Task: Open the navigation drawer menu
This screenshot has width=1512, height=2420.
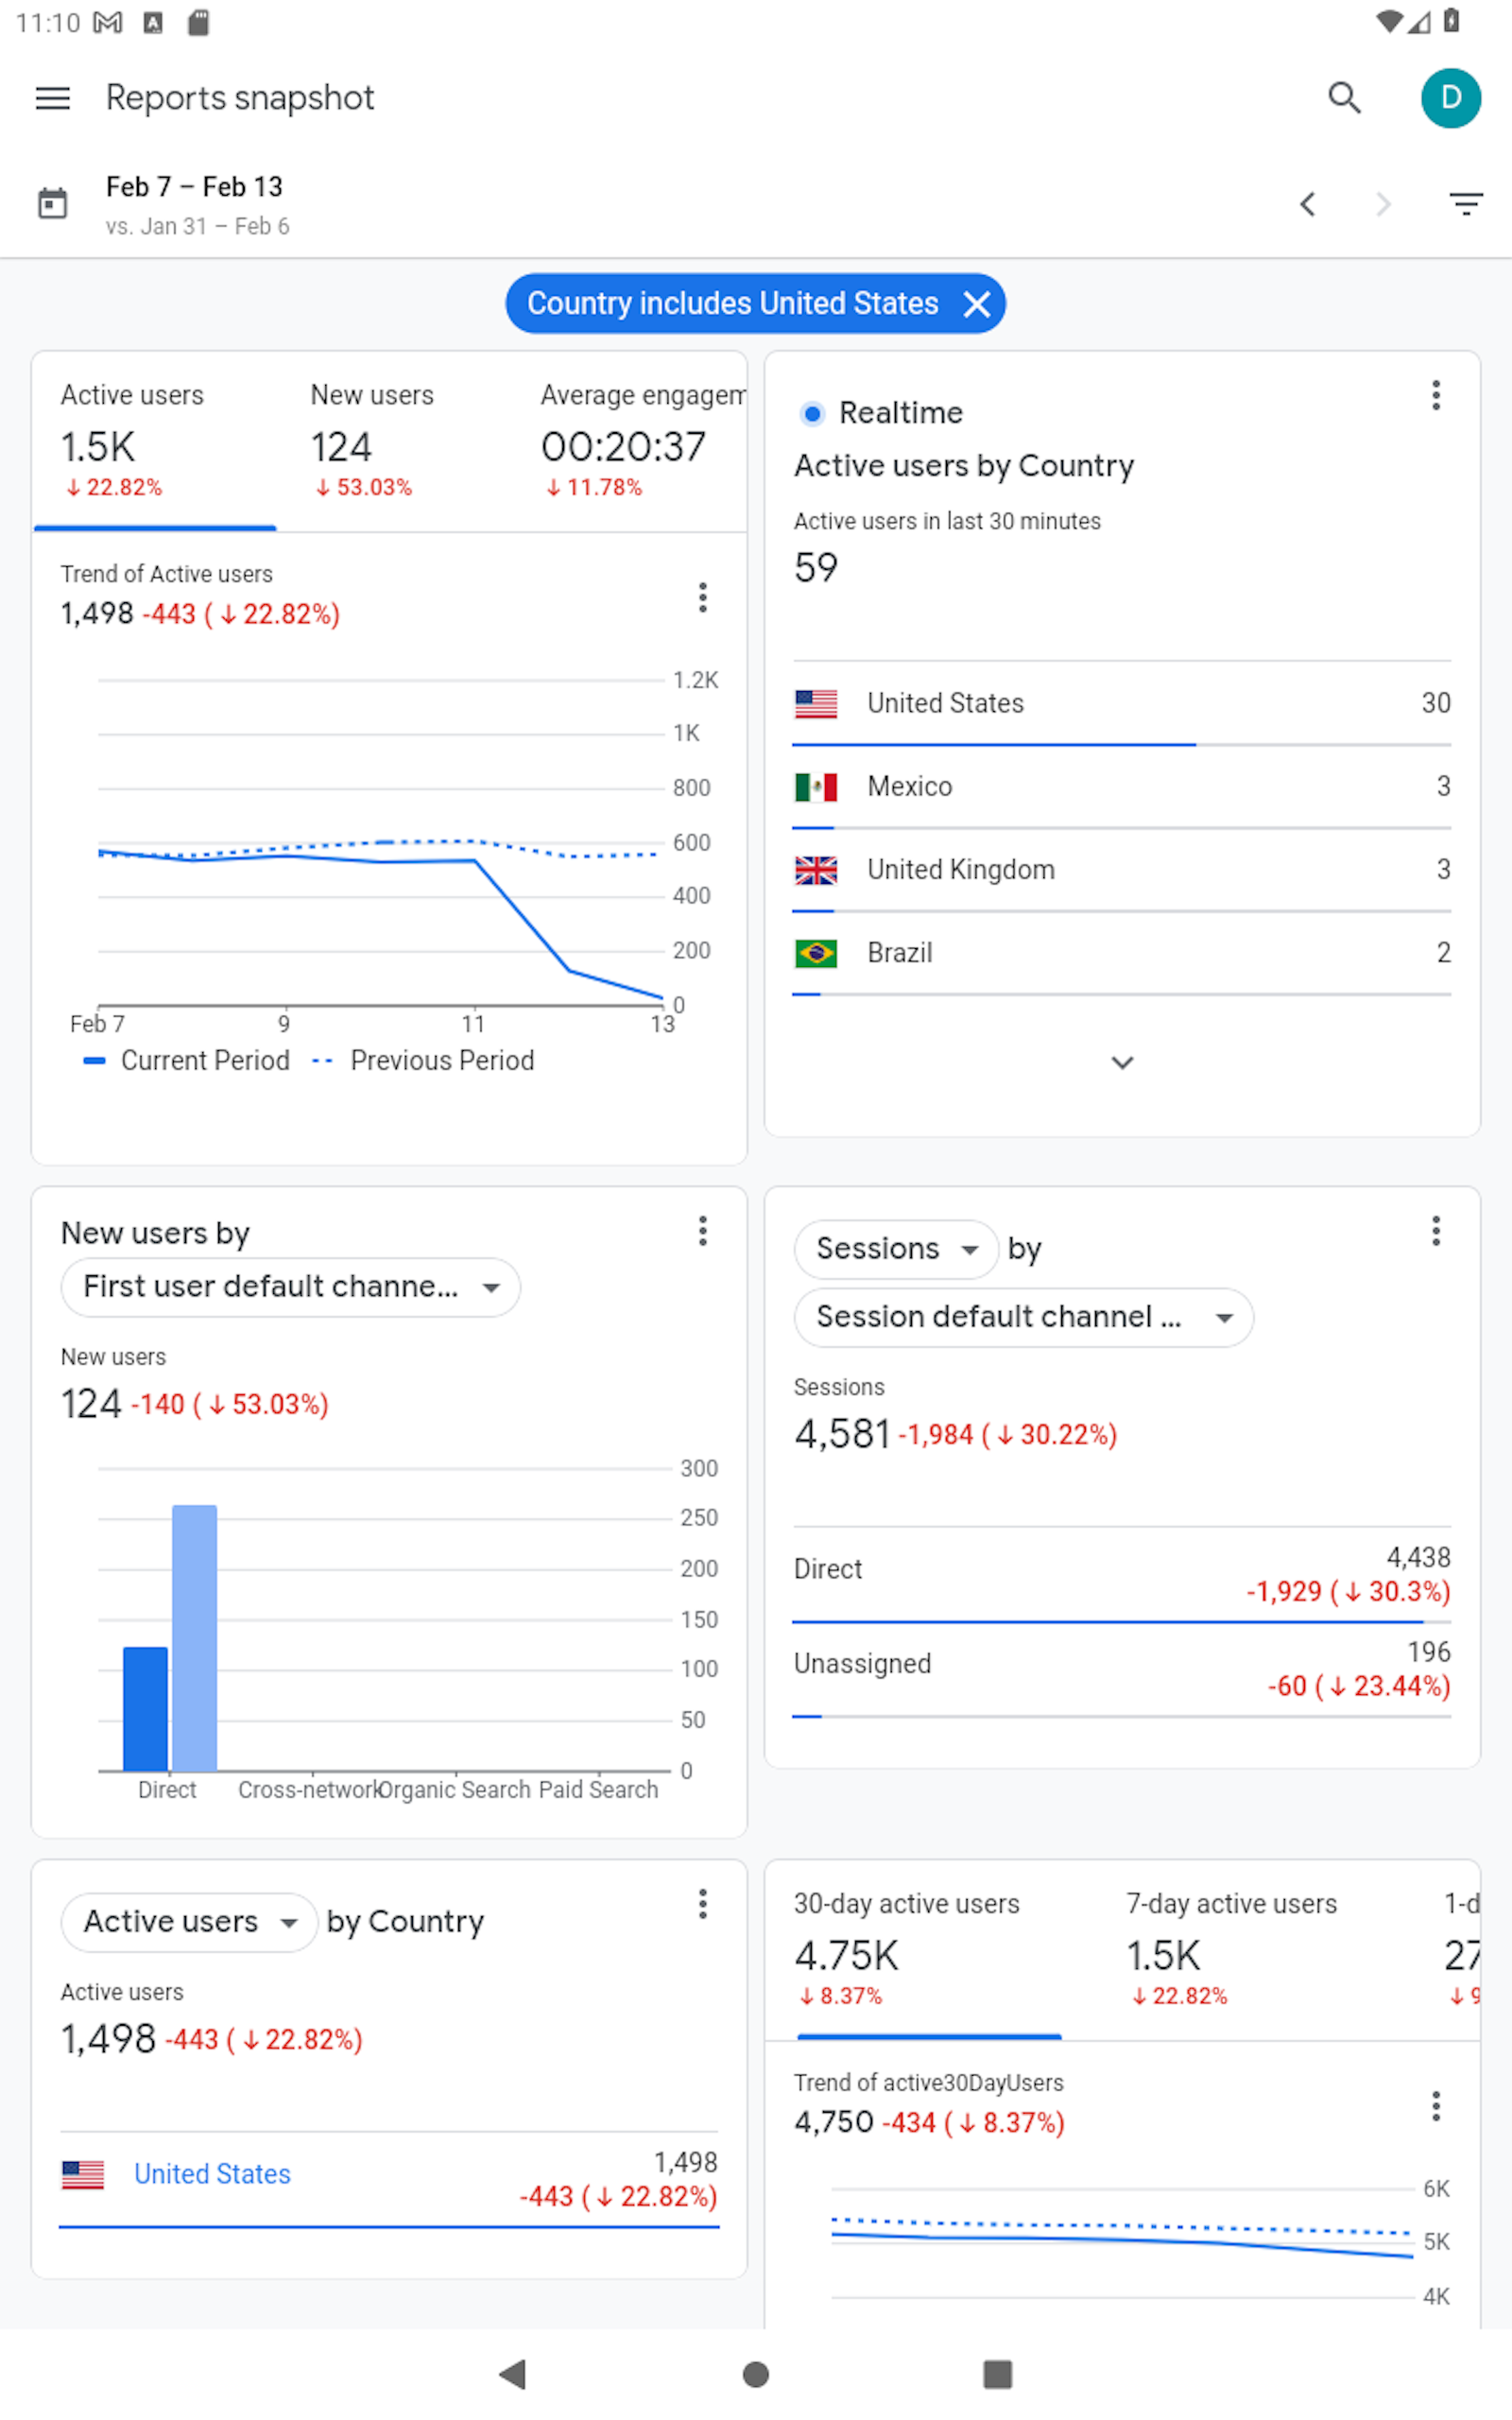Action: coord(52,97)
